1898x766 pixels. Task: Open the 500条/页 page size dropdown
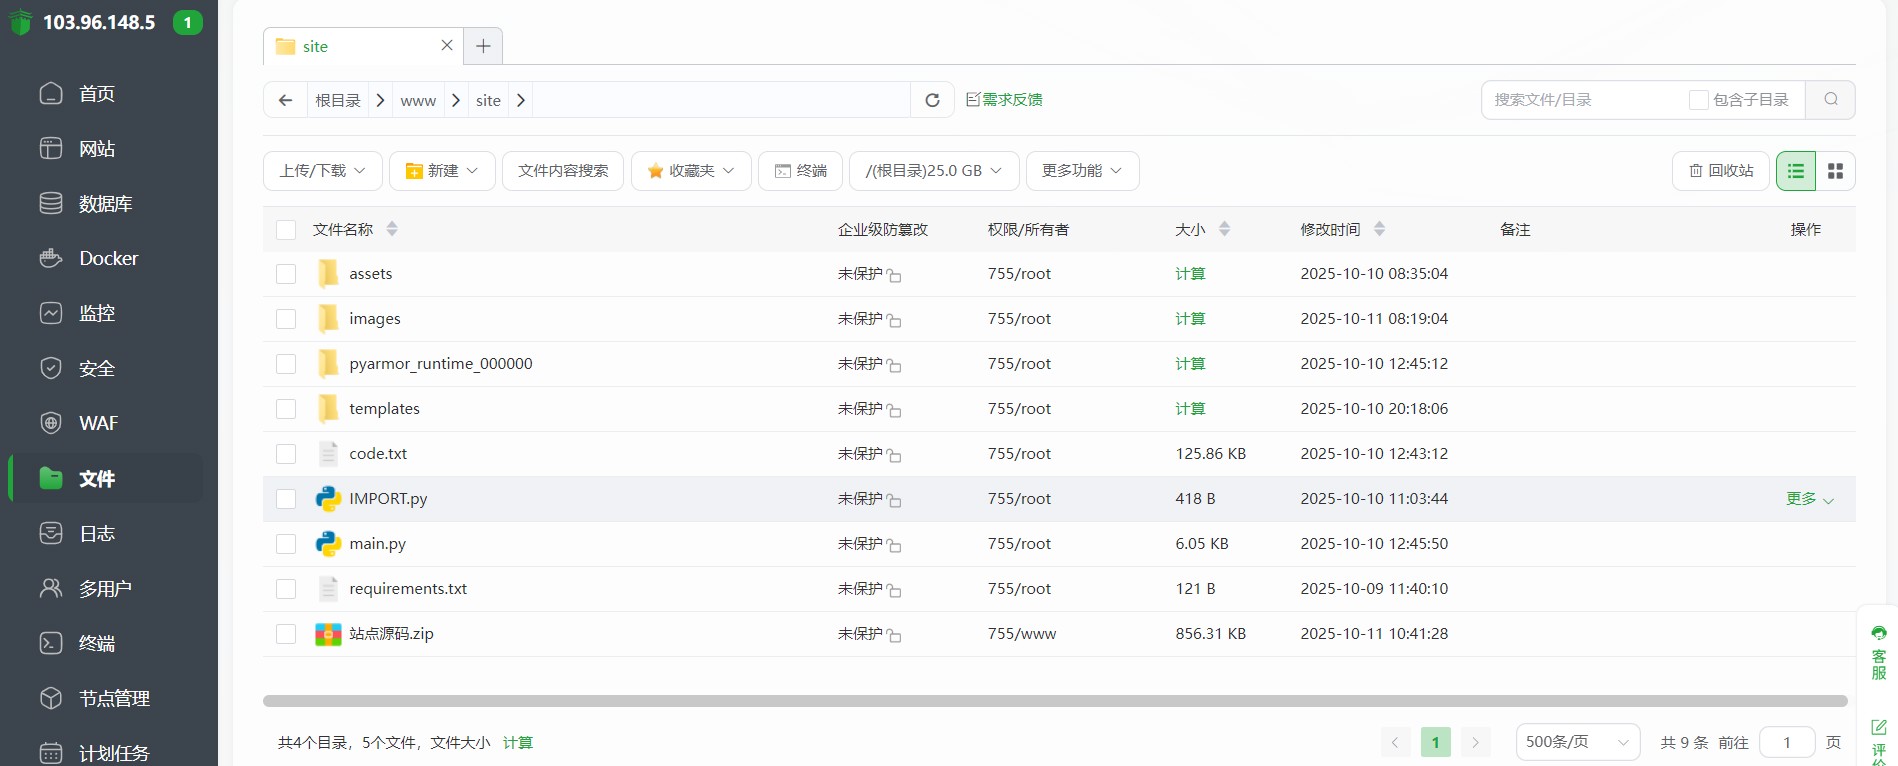(1577, 742)
